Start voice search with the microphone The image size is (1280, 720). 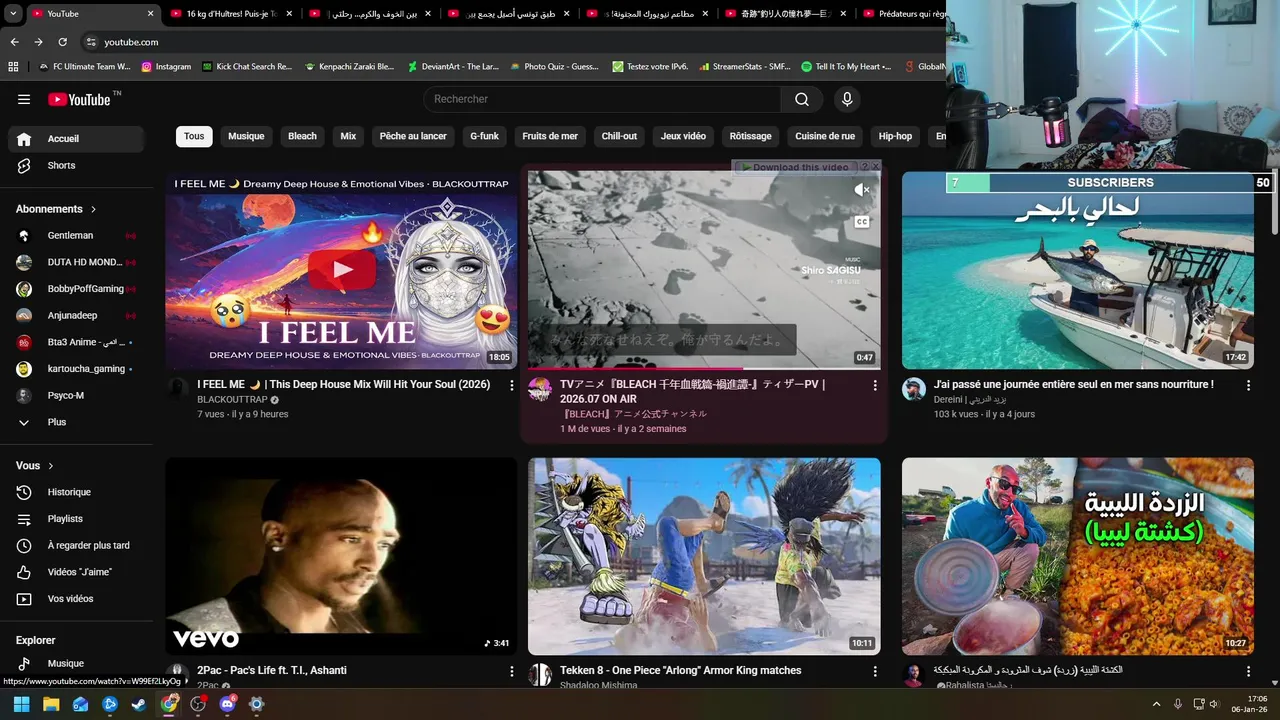(847, 99)
